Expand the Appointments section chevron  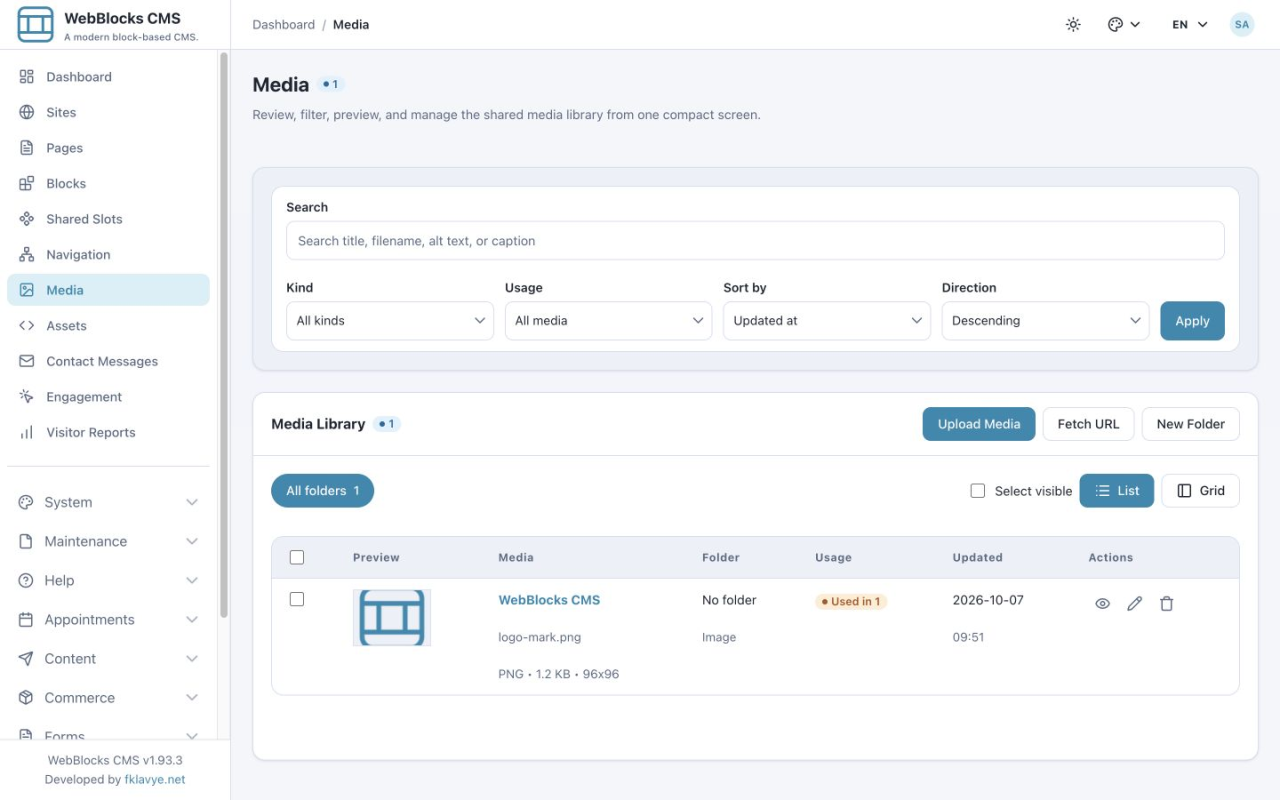pyautogui.click(x=192, y=619)
